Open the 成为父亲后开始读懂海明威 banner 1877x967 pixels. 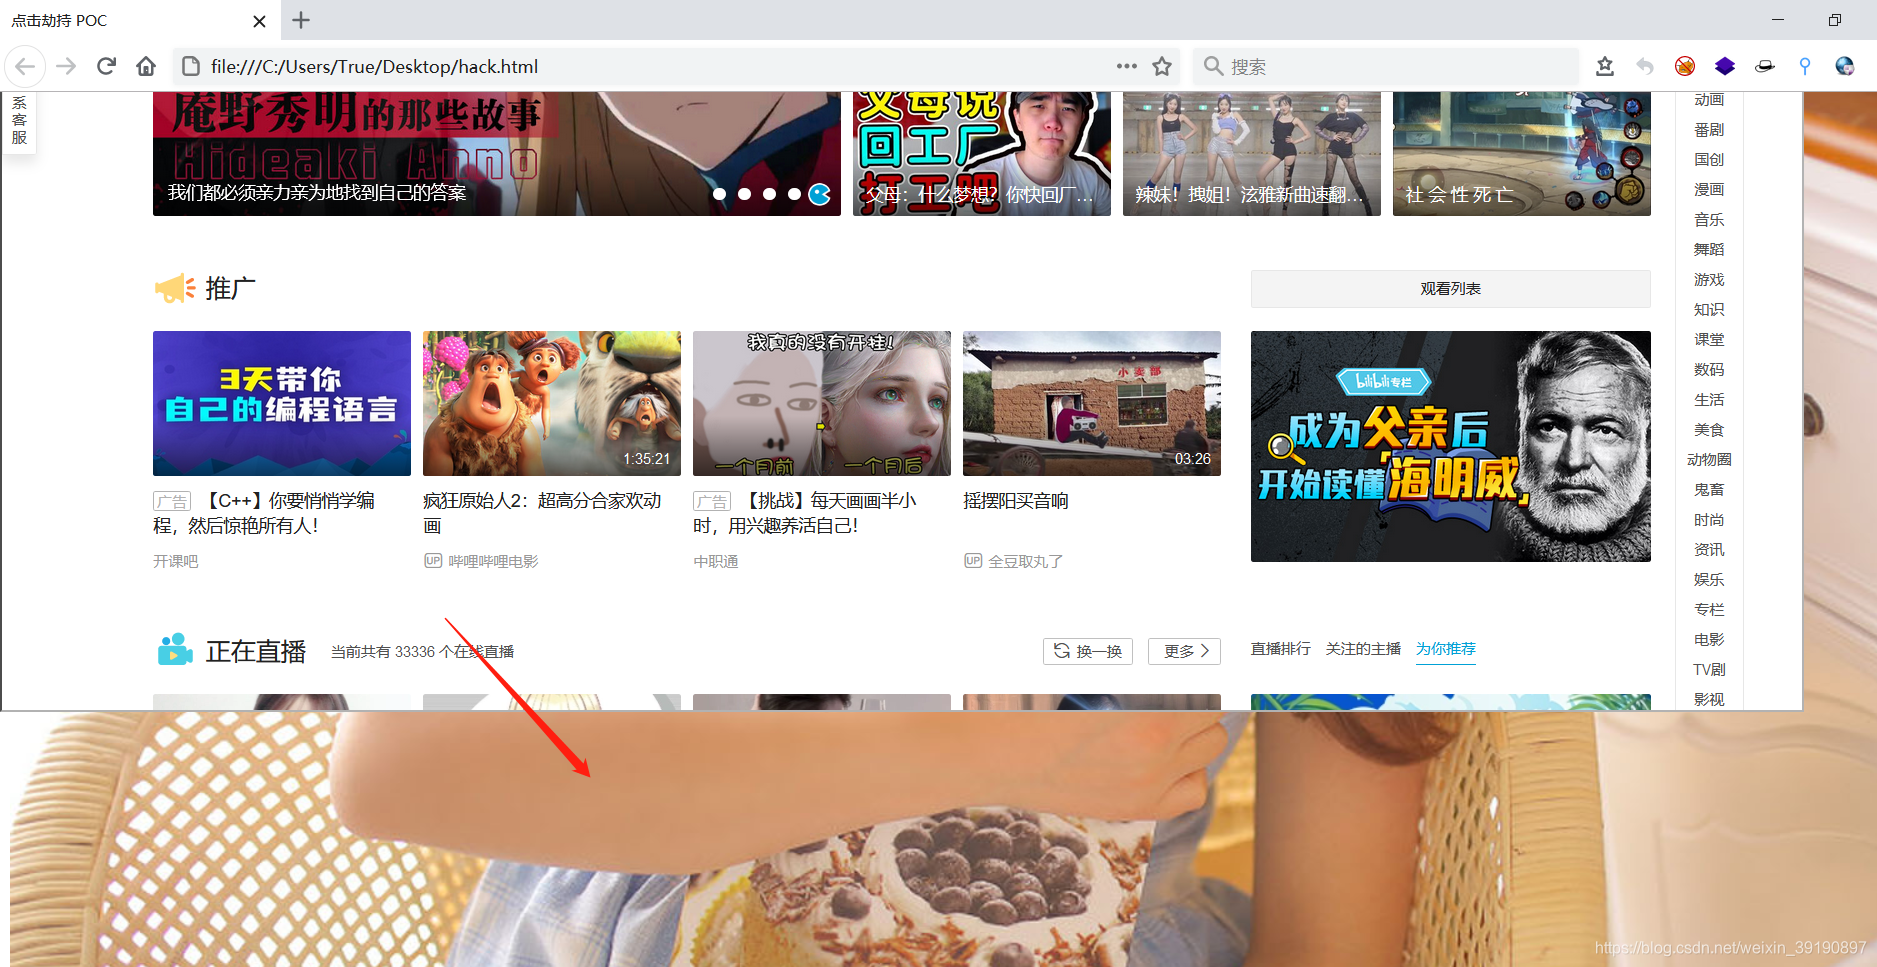coord(1451,446)
